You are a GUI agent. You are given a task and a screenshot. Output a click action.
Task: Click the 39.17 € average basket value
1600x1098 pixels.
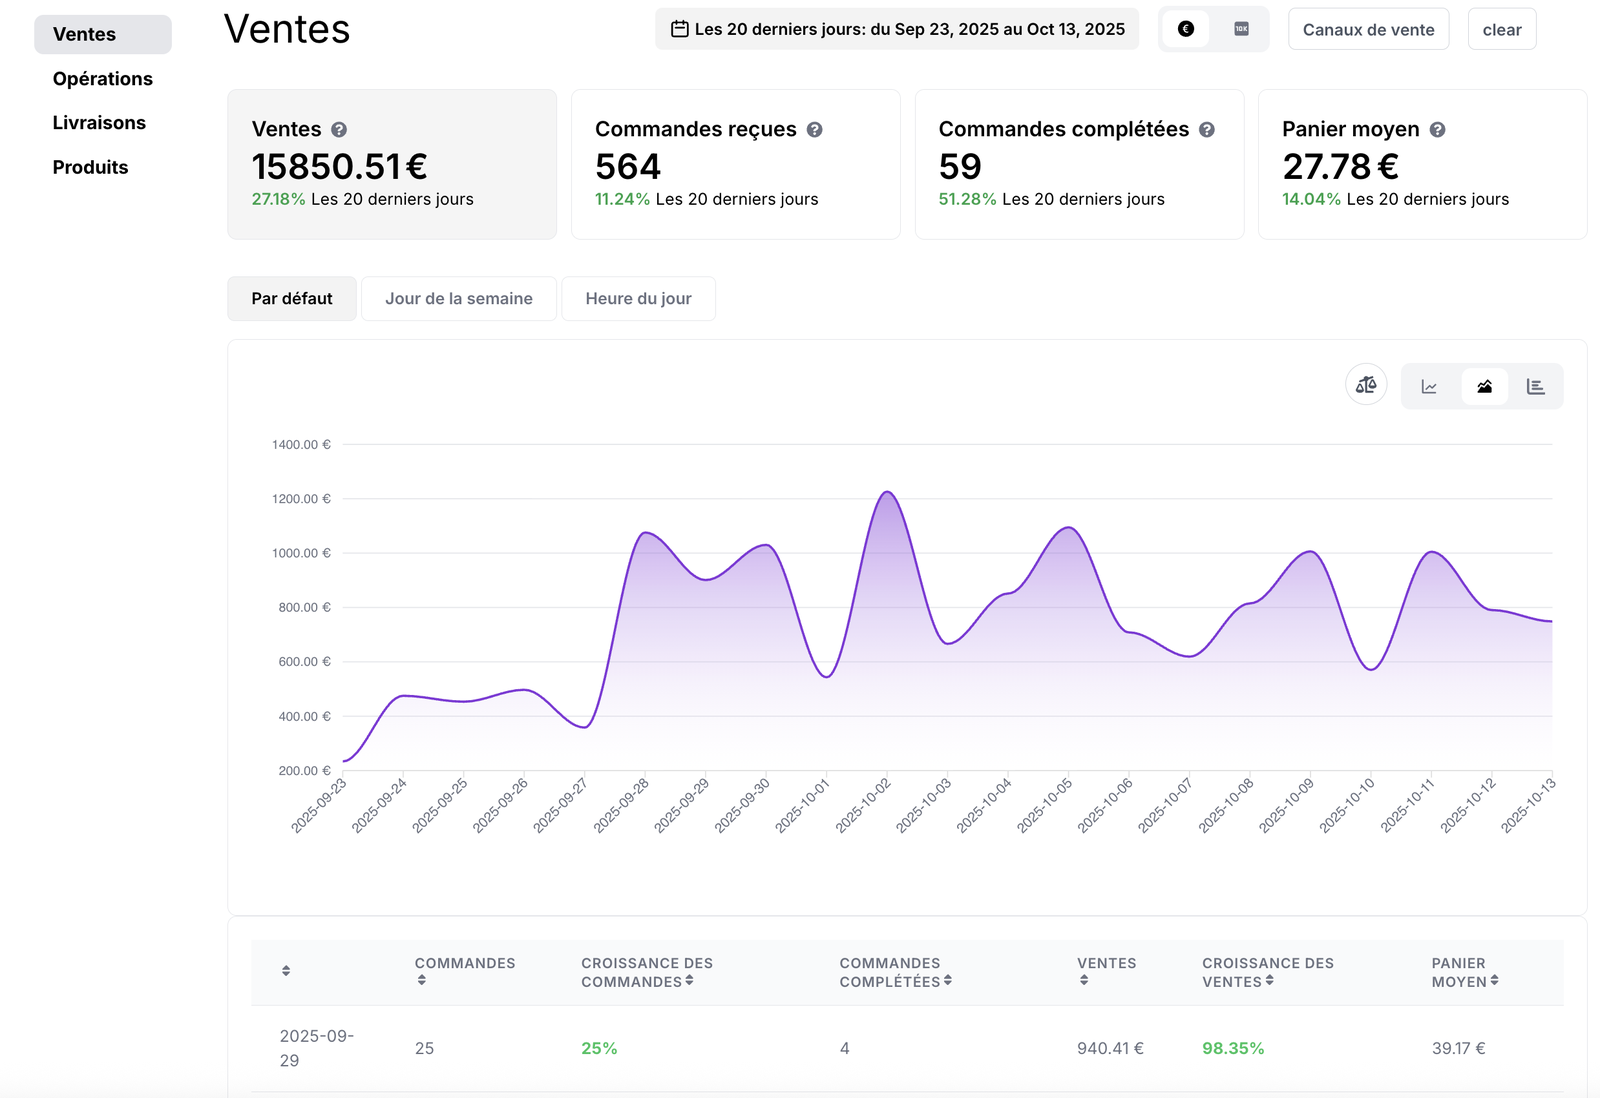(1458, 1048)
